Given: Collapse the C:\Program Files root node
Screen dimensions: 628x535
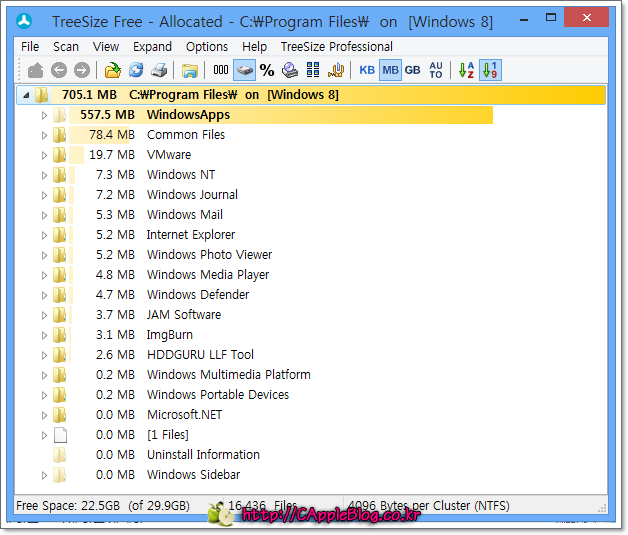Looking at the screenshot, I should pyautogui.click(x=26, y=95).
